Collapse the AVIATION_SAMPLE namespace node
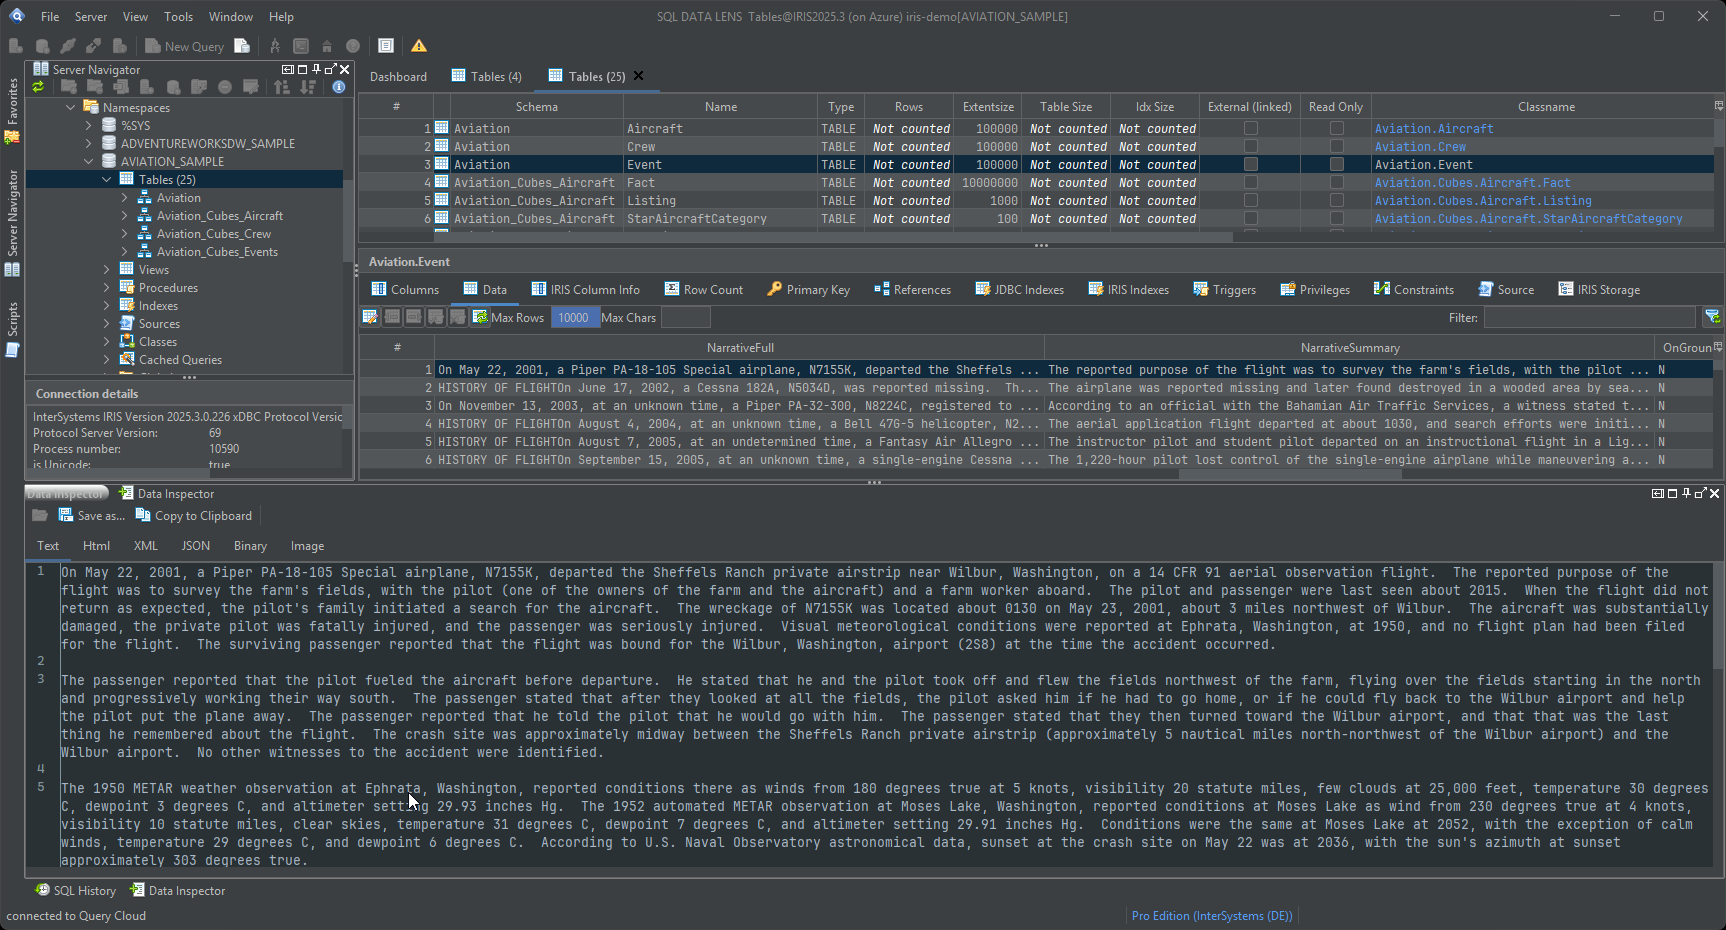The image size is (1726, 930). (x=88, y=161)
